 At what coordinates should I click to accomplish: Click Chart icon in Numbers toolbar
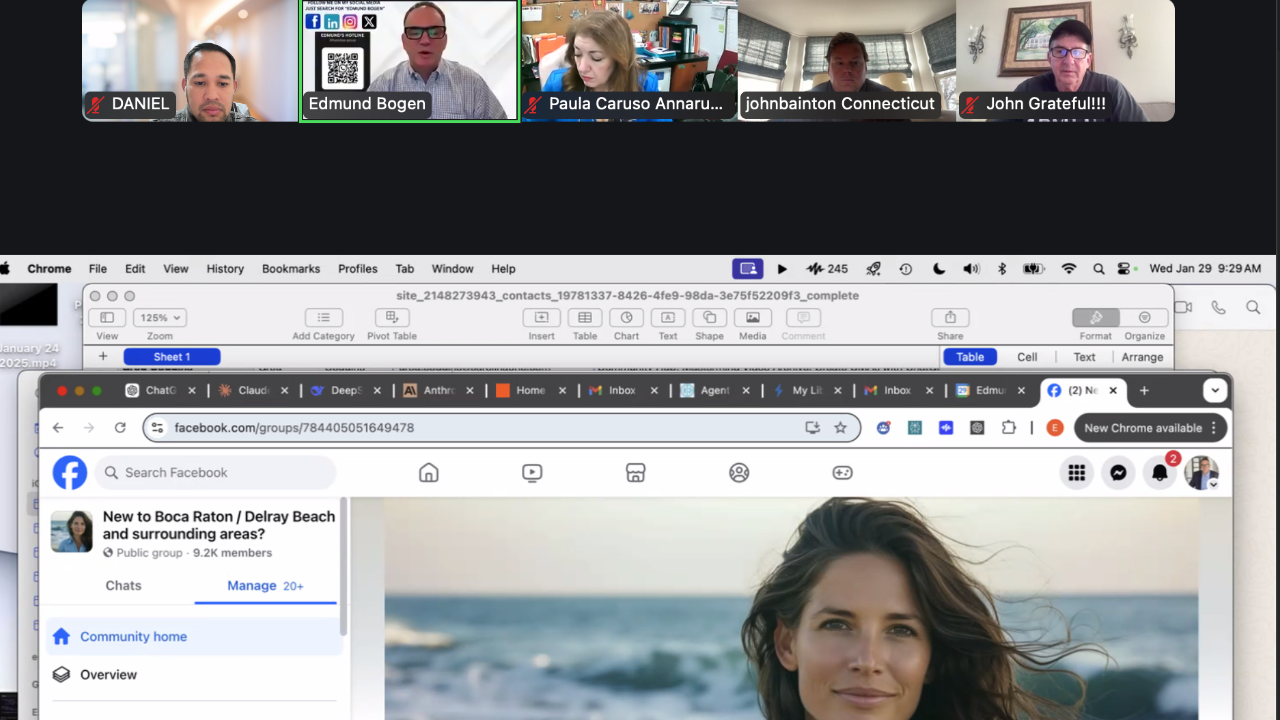[626, 318]
